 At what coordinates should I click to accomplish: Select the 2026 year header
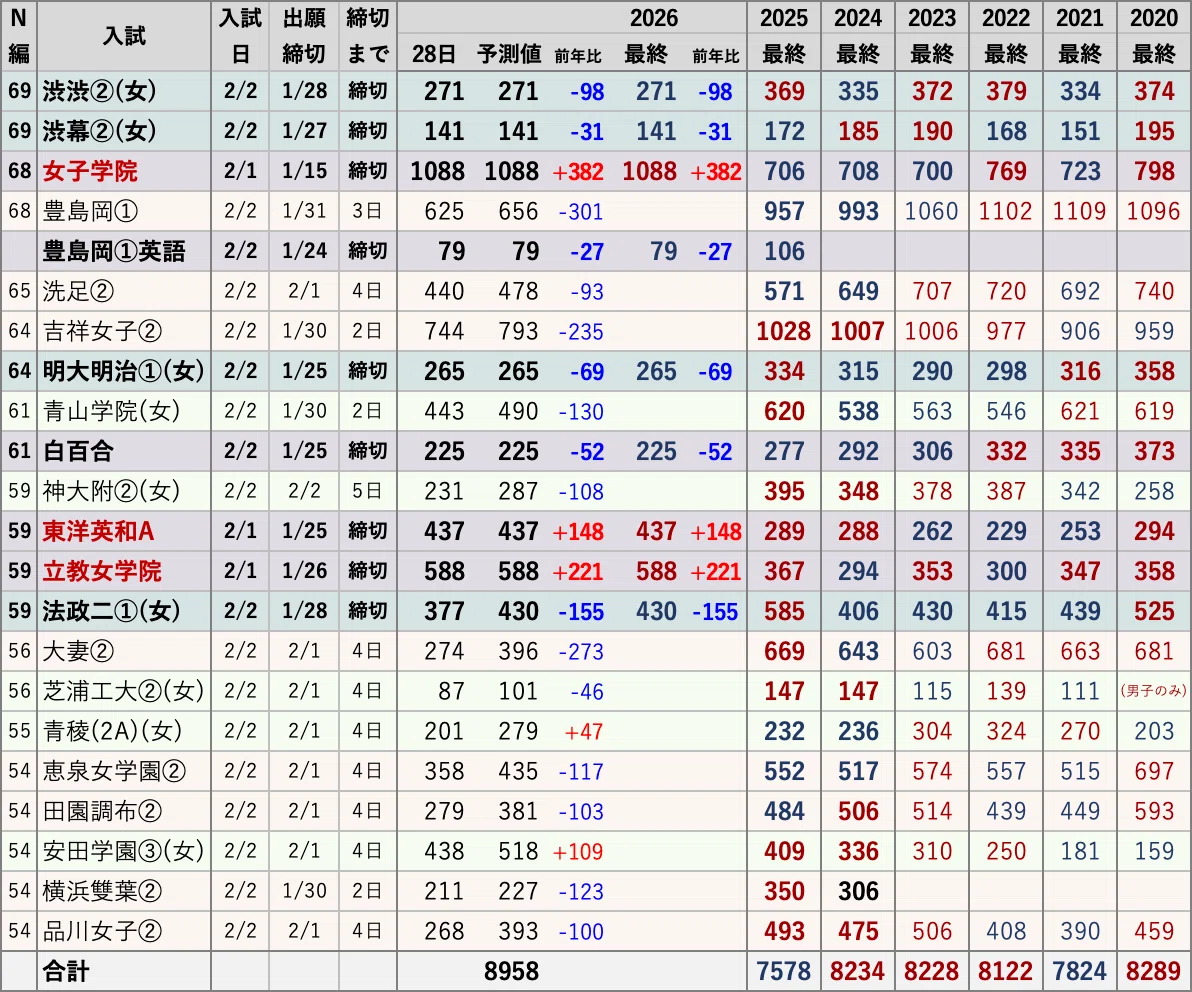pos(654,17)
